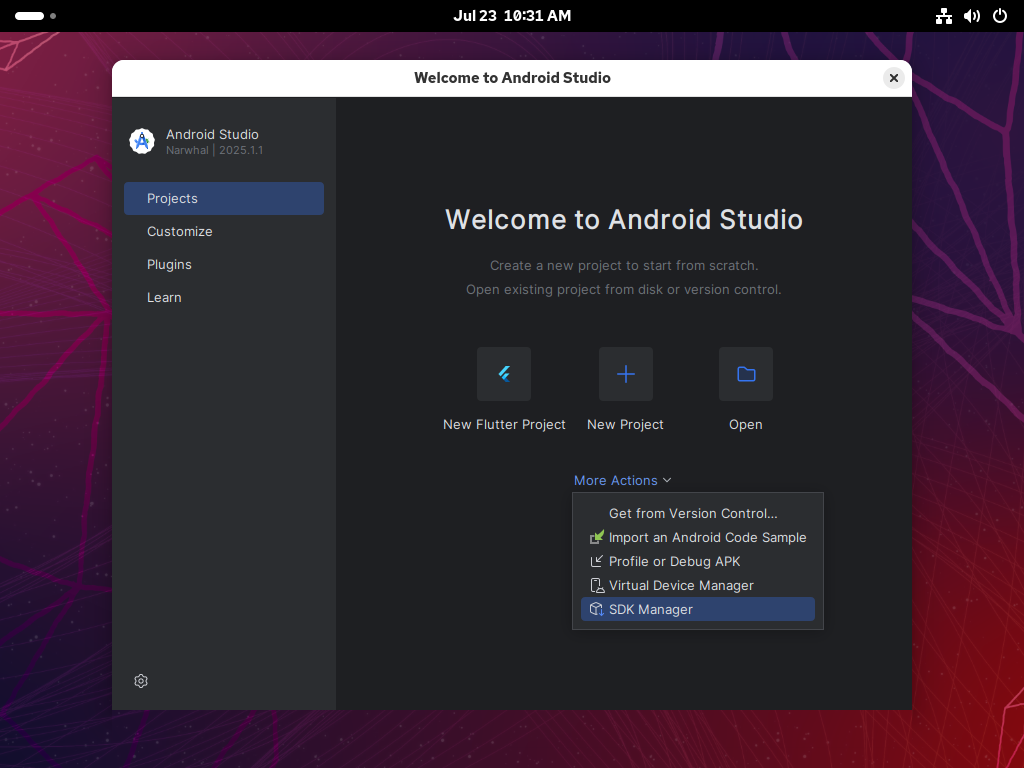
Task: Click the New Project label
Action: click(625, 424)
